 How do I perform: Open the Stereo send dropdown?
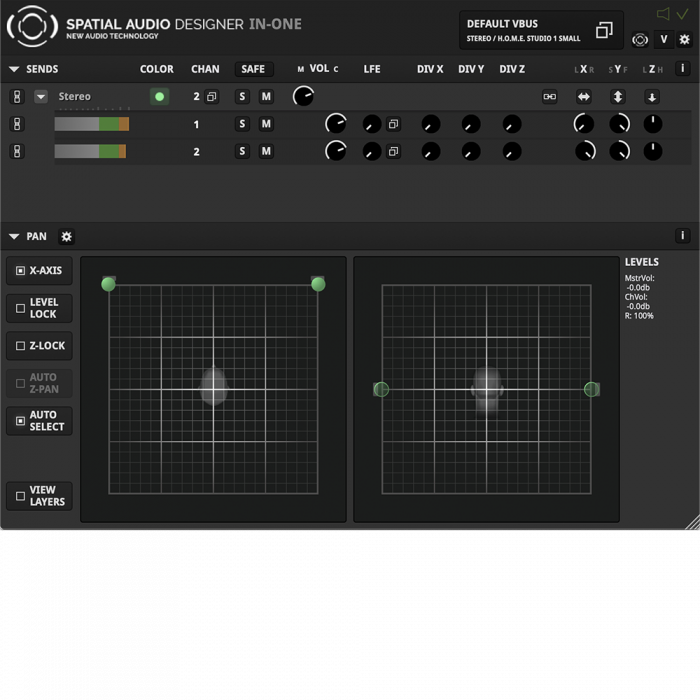point(41,96)
